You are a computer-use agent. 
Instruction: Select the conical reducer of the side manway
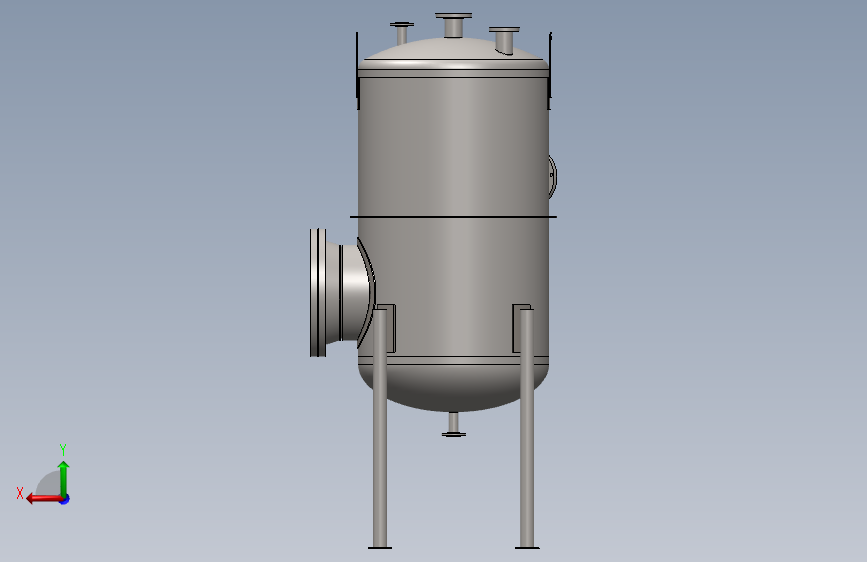[333, 293]
